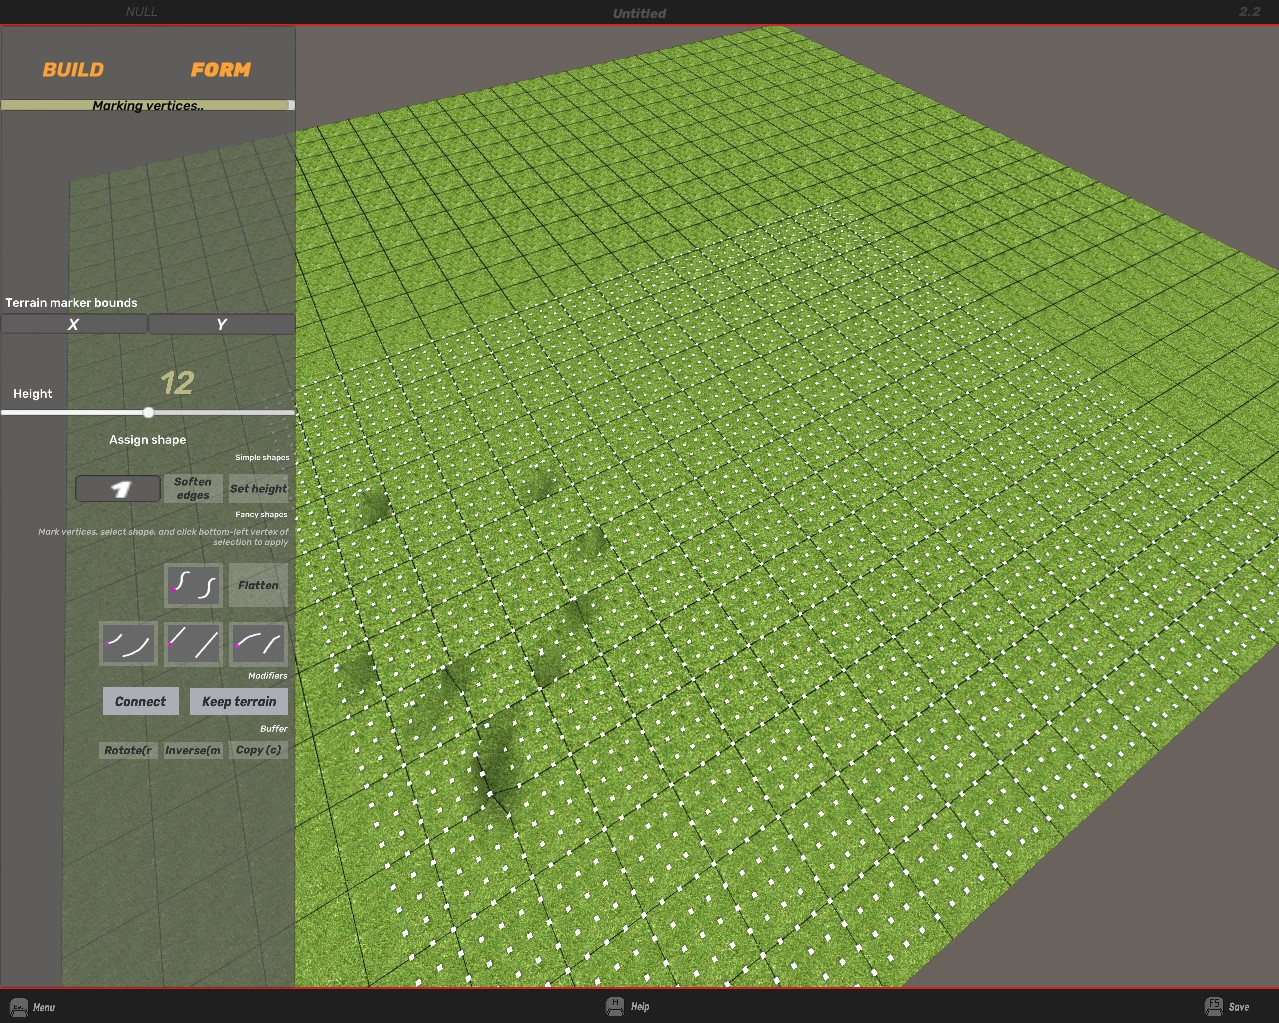Switch to the BUILD tab
Viewport: 1279px width, 1023px height.
(x=73, y=70)
